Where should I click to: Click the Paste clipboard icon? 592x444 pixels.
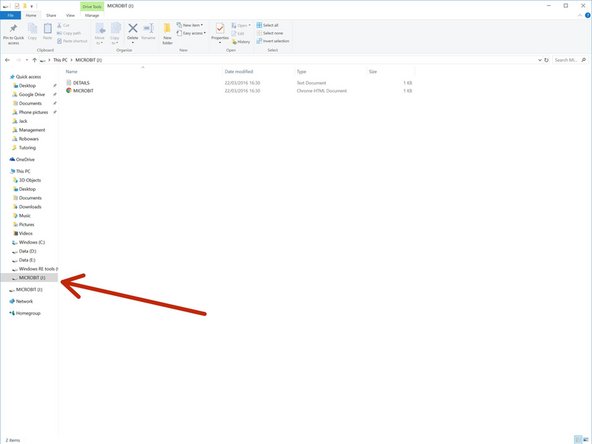pos(48,29)
